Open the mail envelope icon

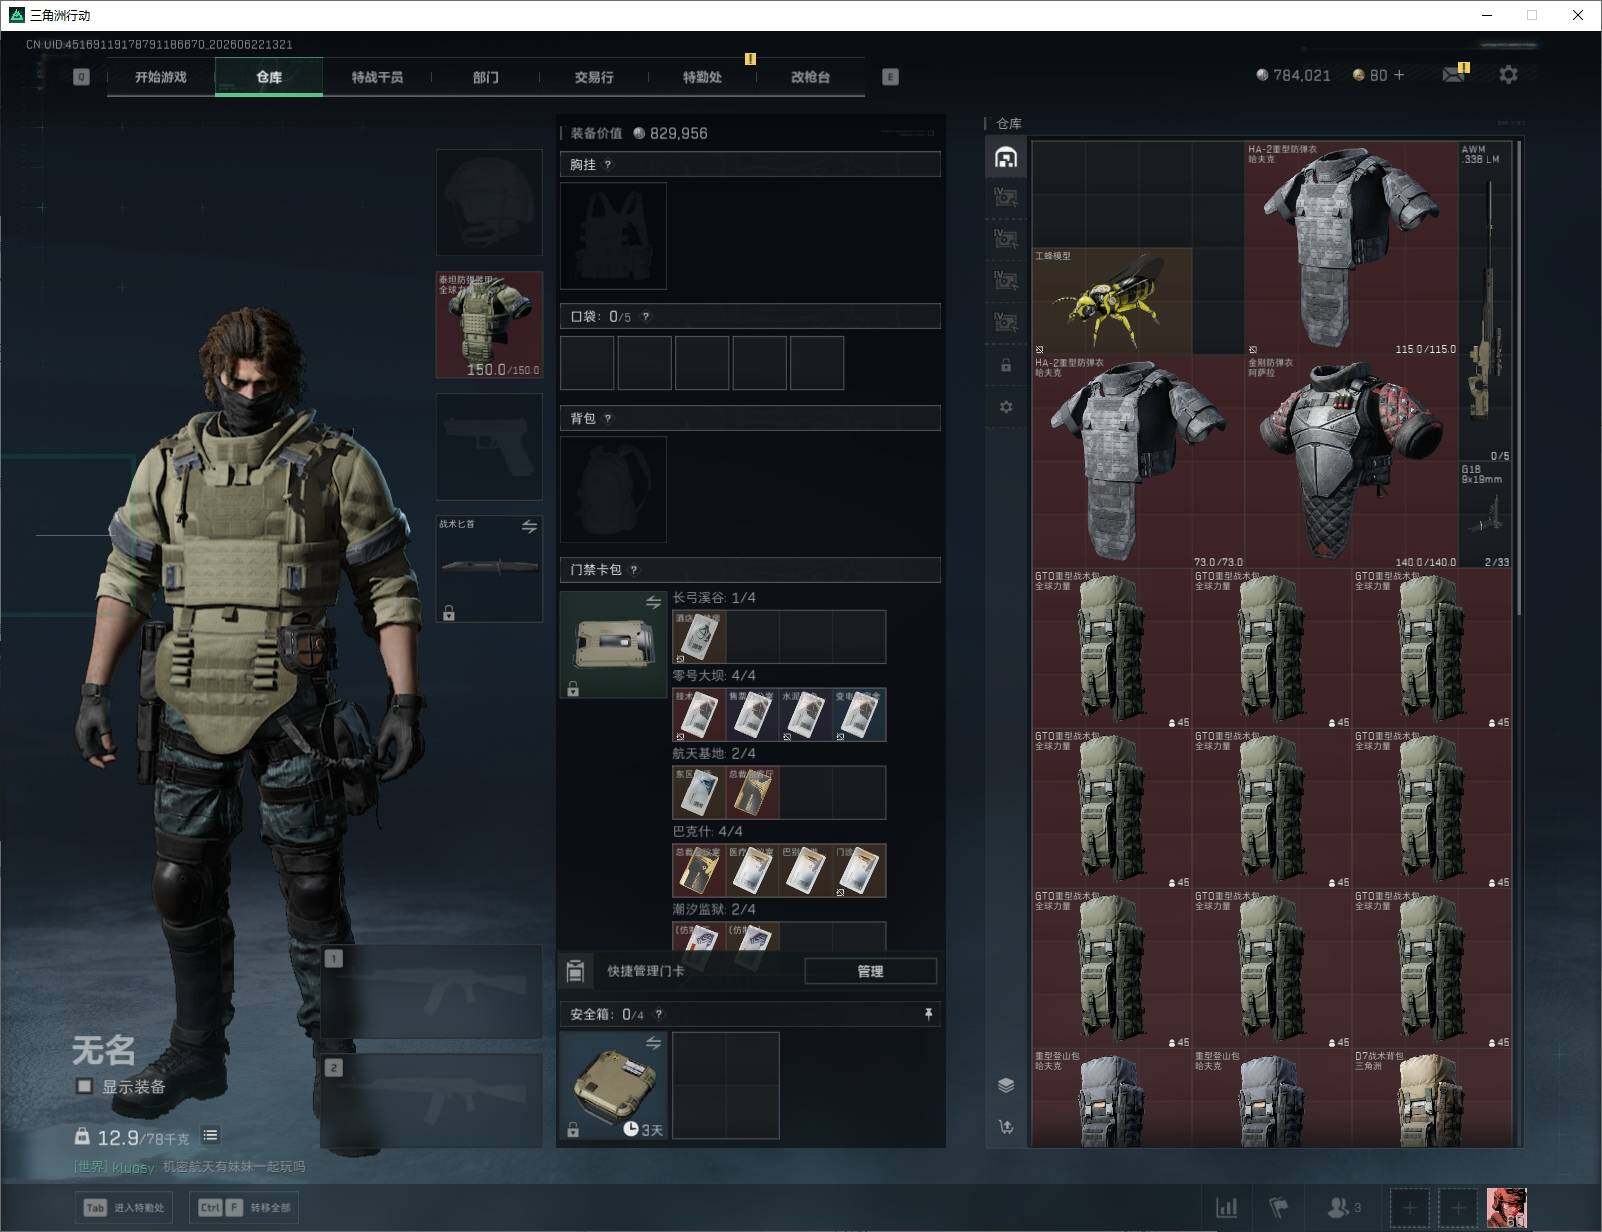[1454, 75]
